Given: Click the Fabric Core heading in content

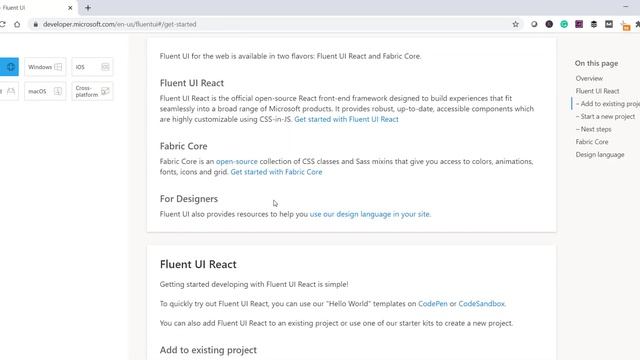Looking at the screenshot, I should (x=183, y=146).
